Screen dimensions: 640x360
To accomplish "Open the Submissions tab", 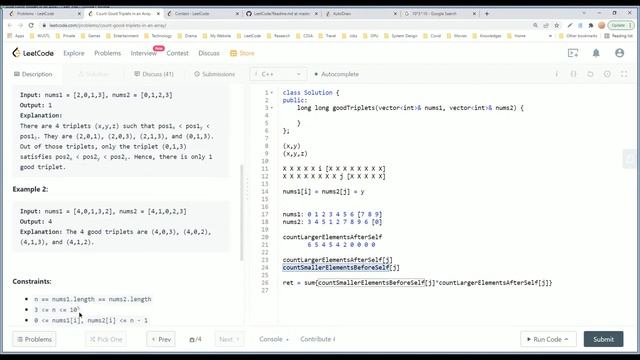I will 215,74.
